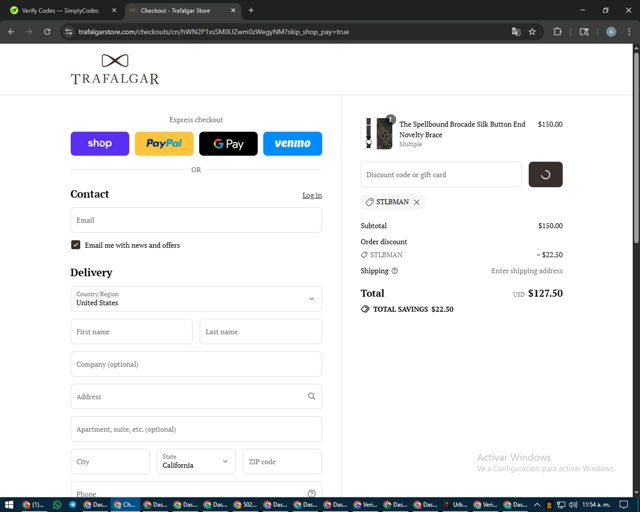The image size is (640, 512).
Task: Follow the Log in link
Action: pos(312,195)
